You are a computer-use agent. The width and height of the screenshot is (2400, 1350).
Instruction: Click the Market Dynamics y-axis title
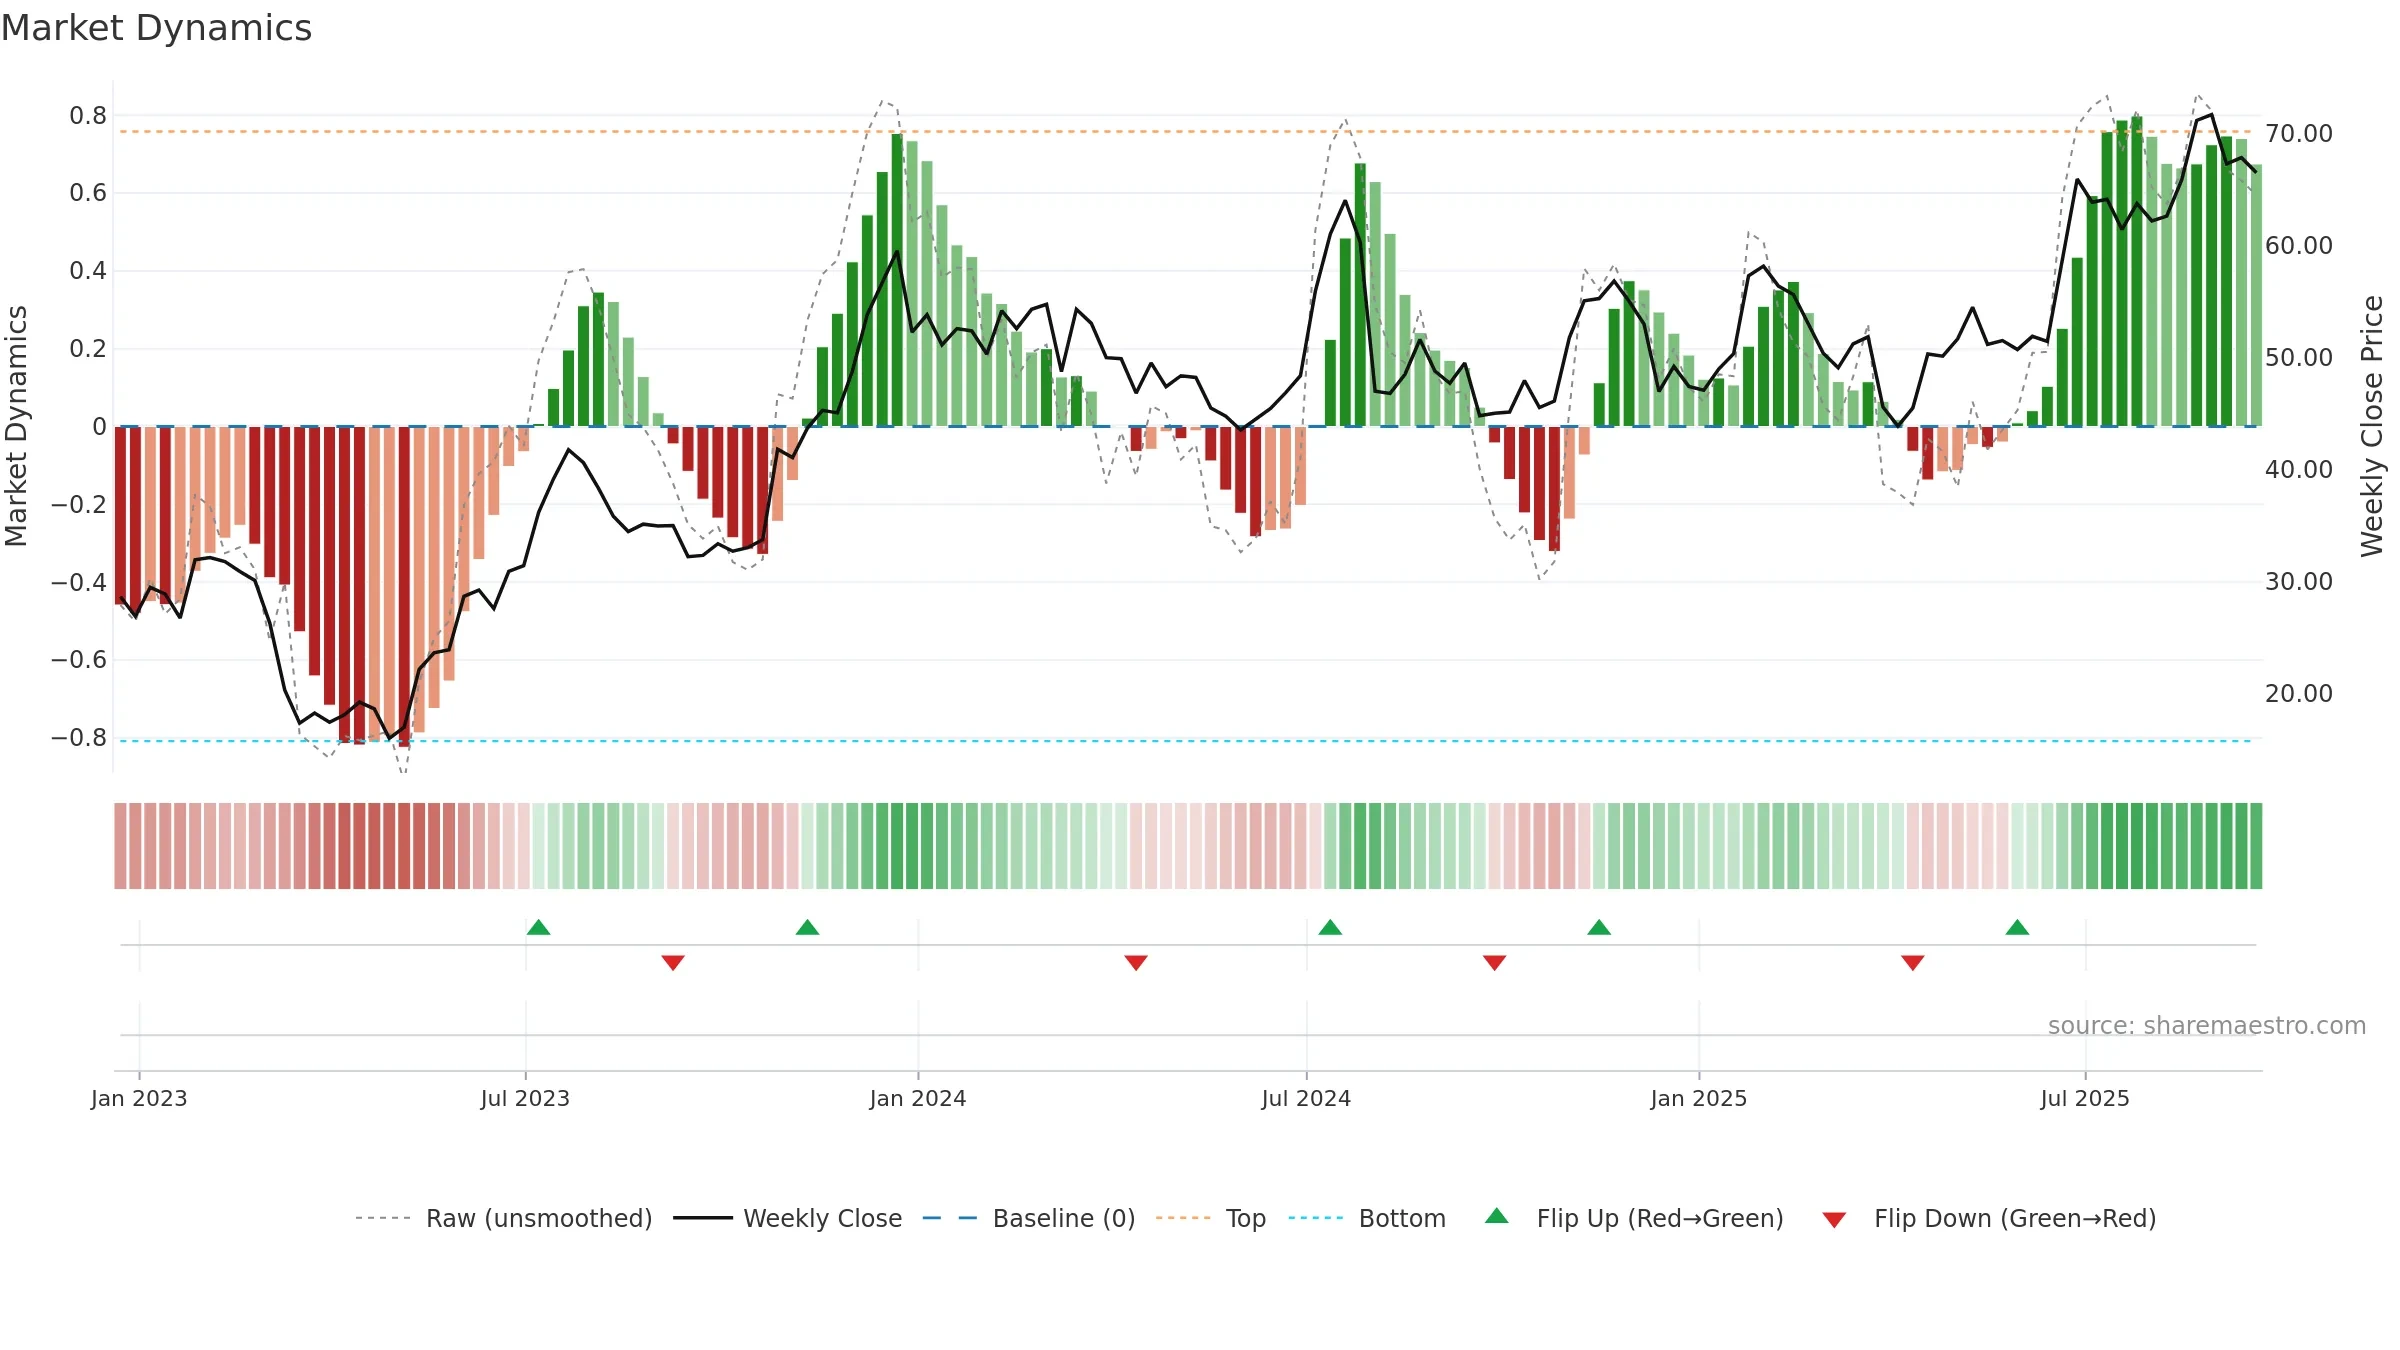coord(16,426)
